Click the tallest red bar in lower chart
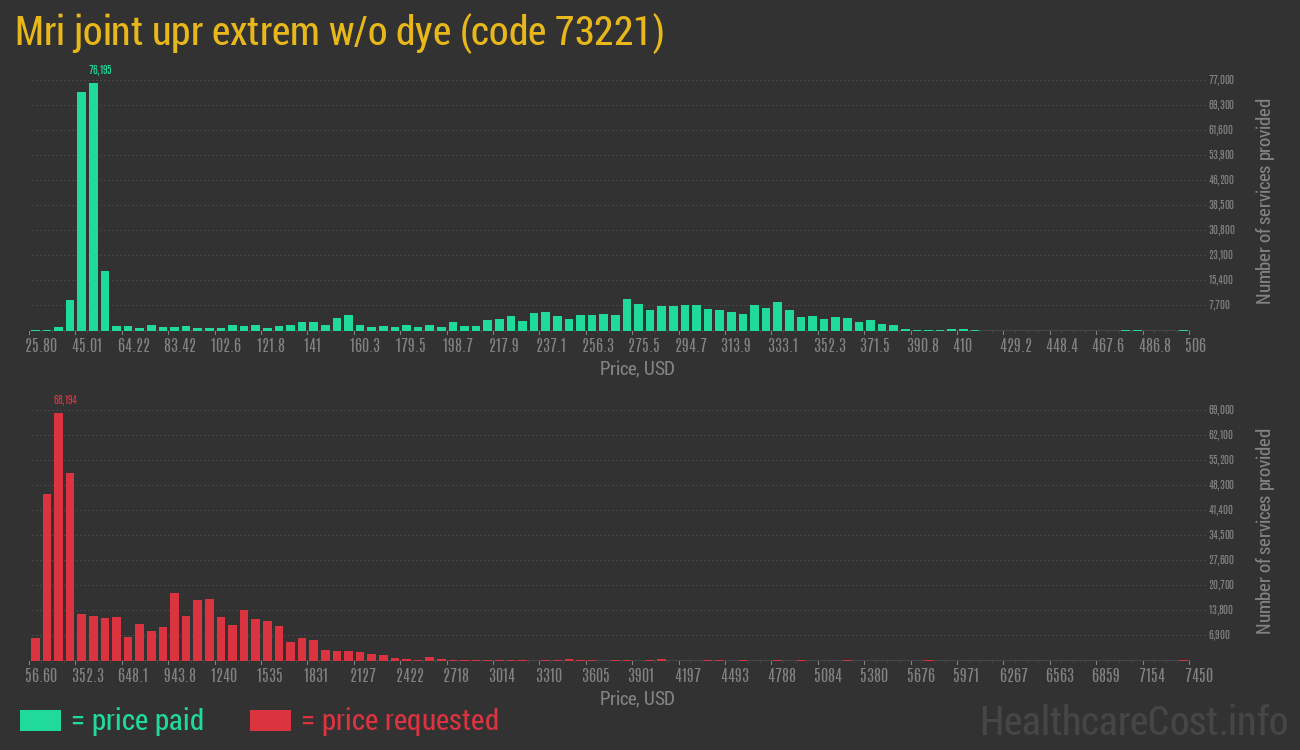This screenshot has width=1300, height=750. [58, 535]
